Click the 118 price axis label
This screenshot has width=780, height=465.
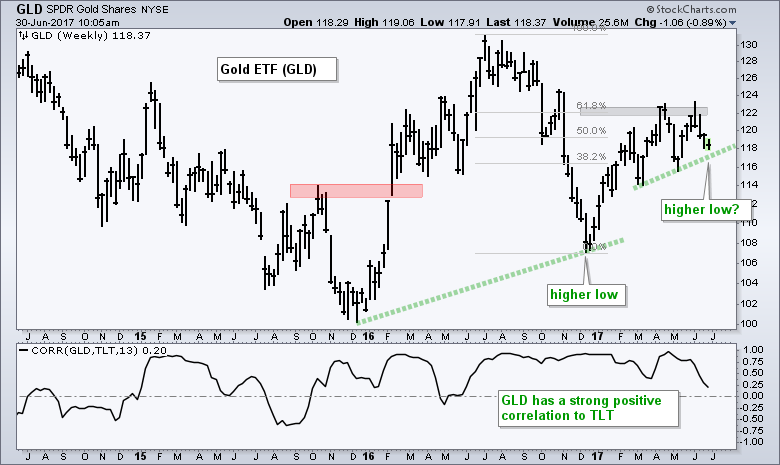point(749,148)
